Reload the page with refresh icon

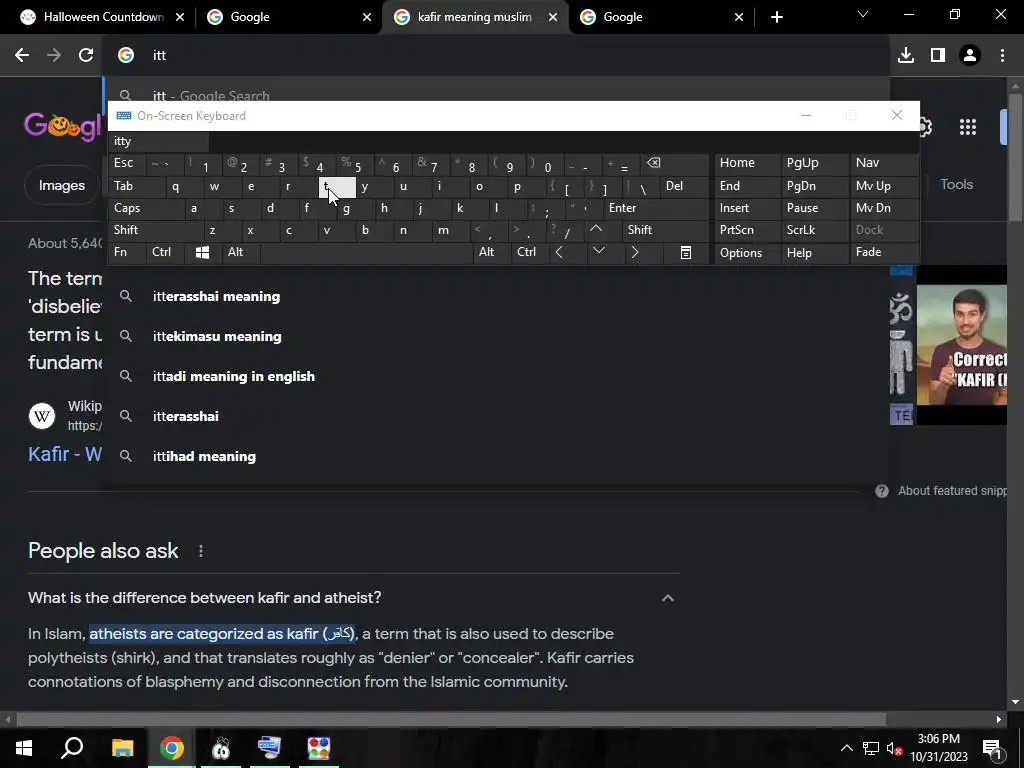click(x=86, y=56)
